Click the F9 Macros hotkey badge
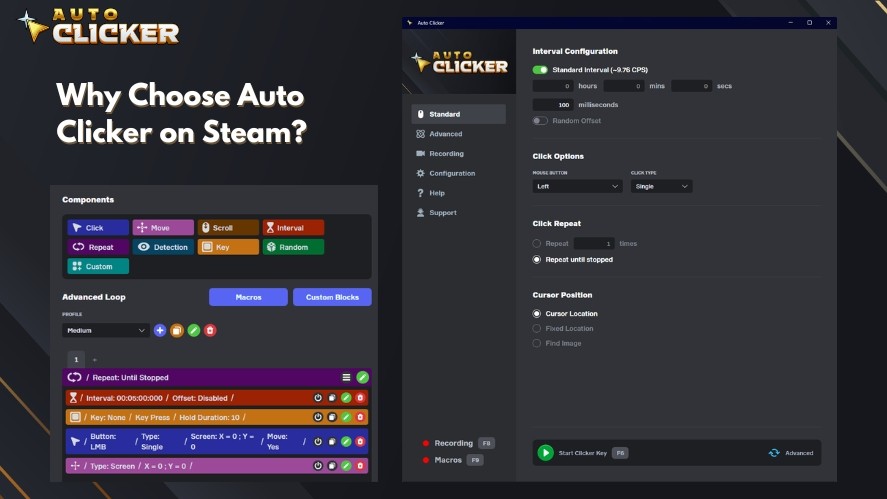 [475, 460]
